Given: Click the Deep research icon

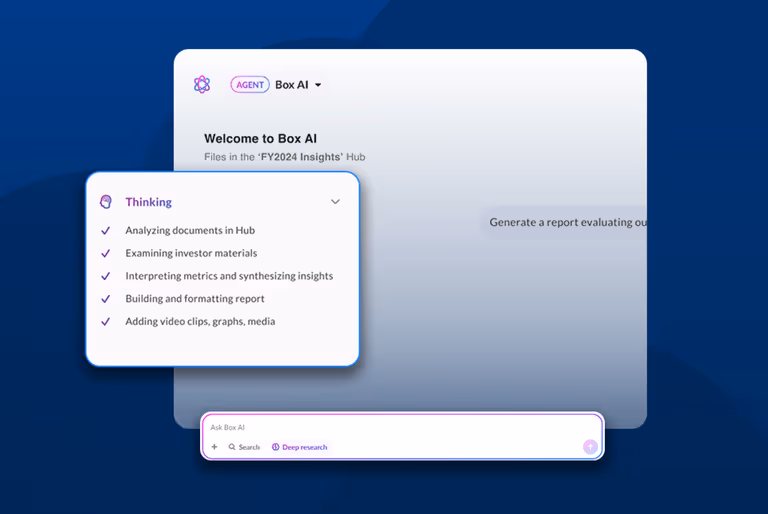Looking at the screenshot, I should point(276,447).
